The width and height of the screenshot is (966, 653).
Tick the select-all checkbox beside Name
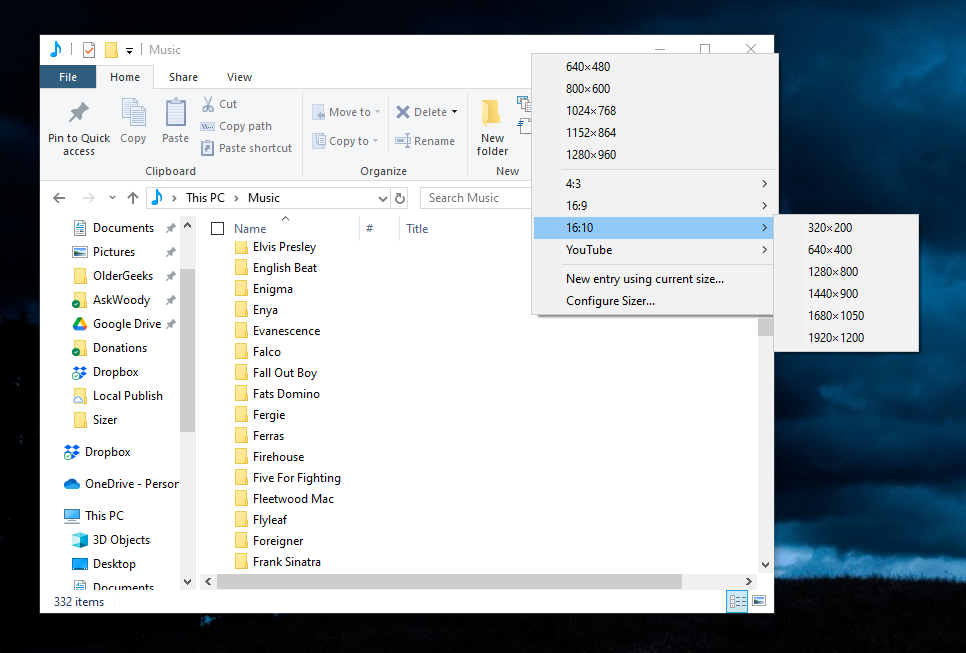pos(217,229)
